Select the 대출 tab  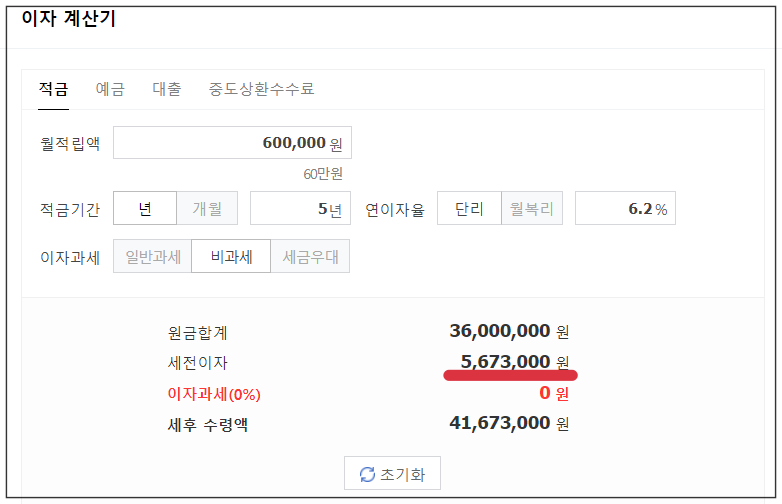click(167, 89)
